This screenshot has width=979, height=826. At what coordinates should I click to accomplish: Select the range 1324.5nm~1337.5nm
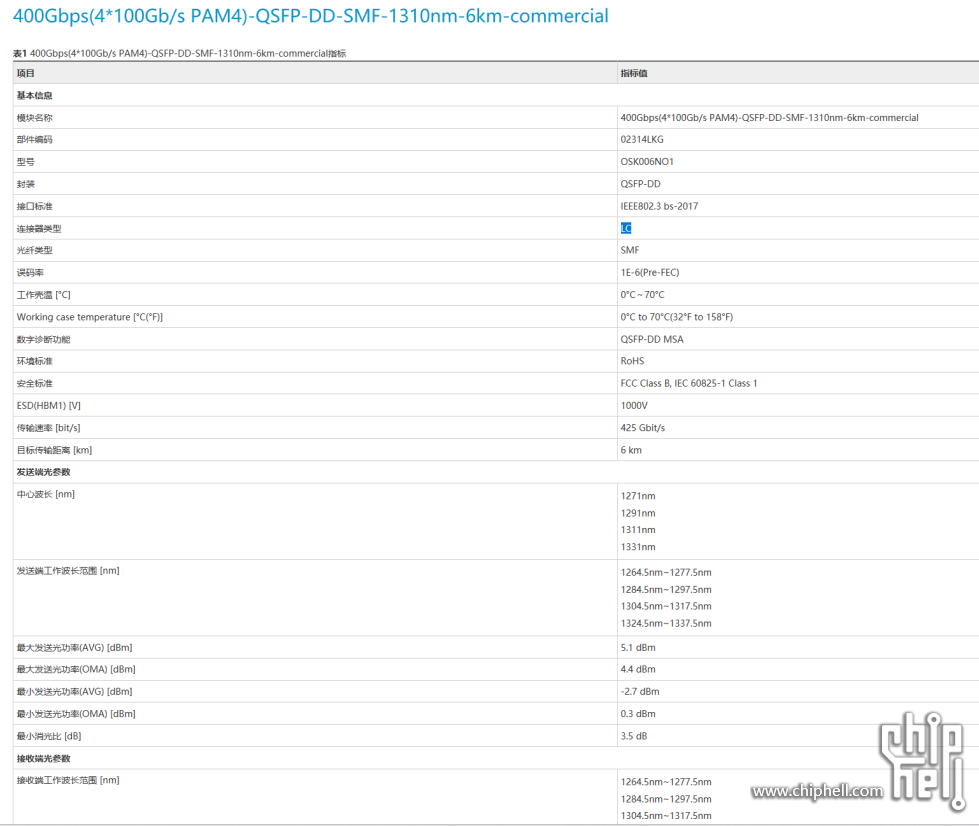click(x=666, y=624)
